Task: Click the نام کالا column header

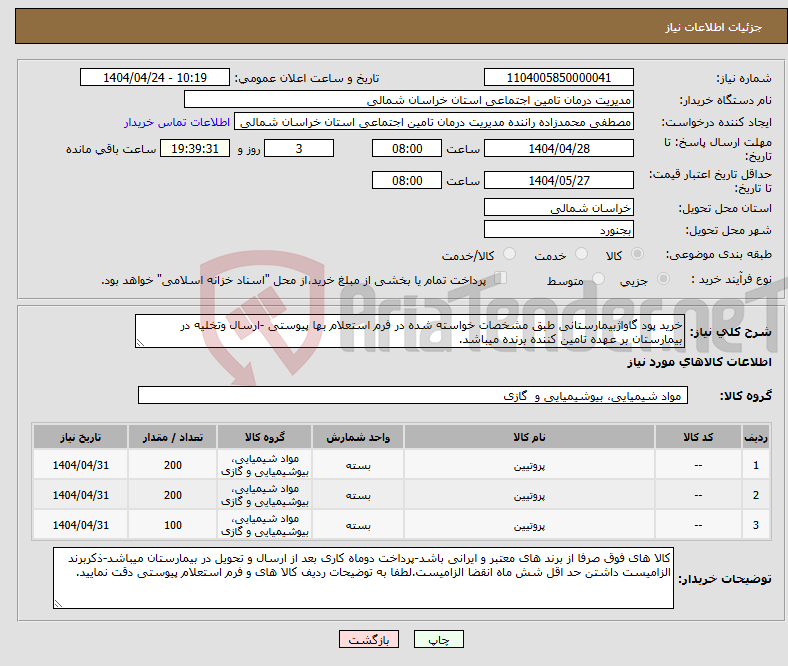Action: point(529,437)
